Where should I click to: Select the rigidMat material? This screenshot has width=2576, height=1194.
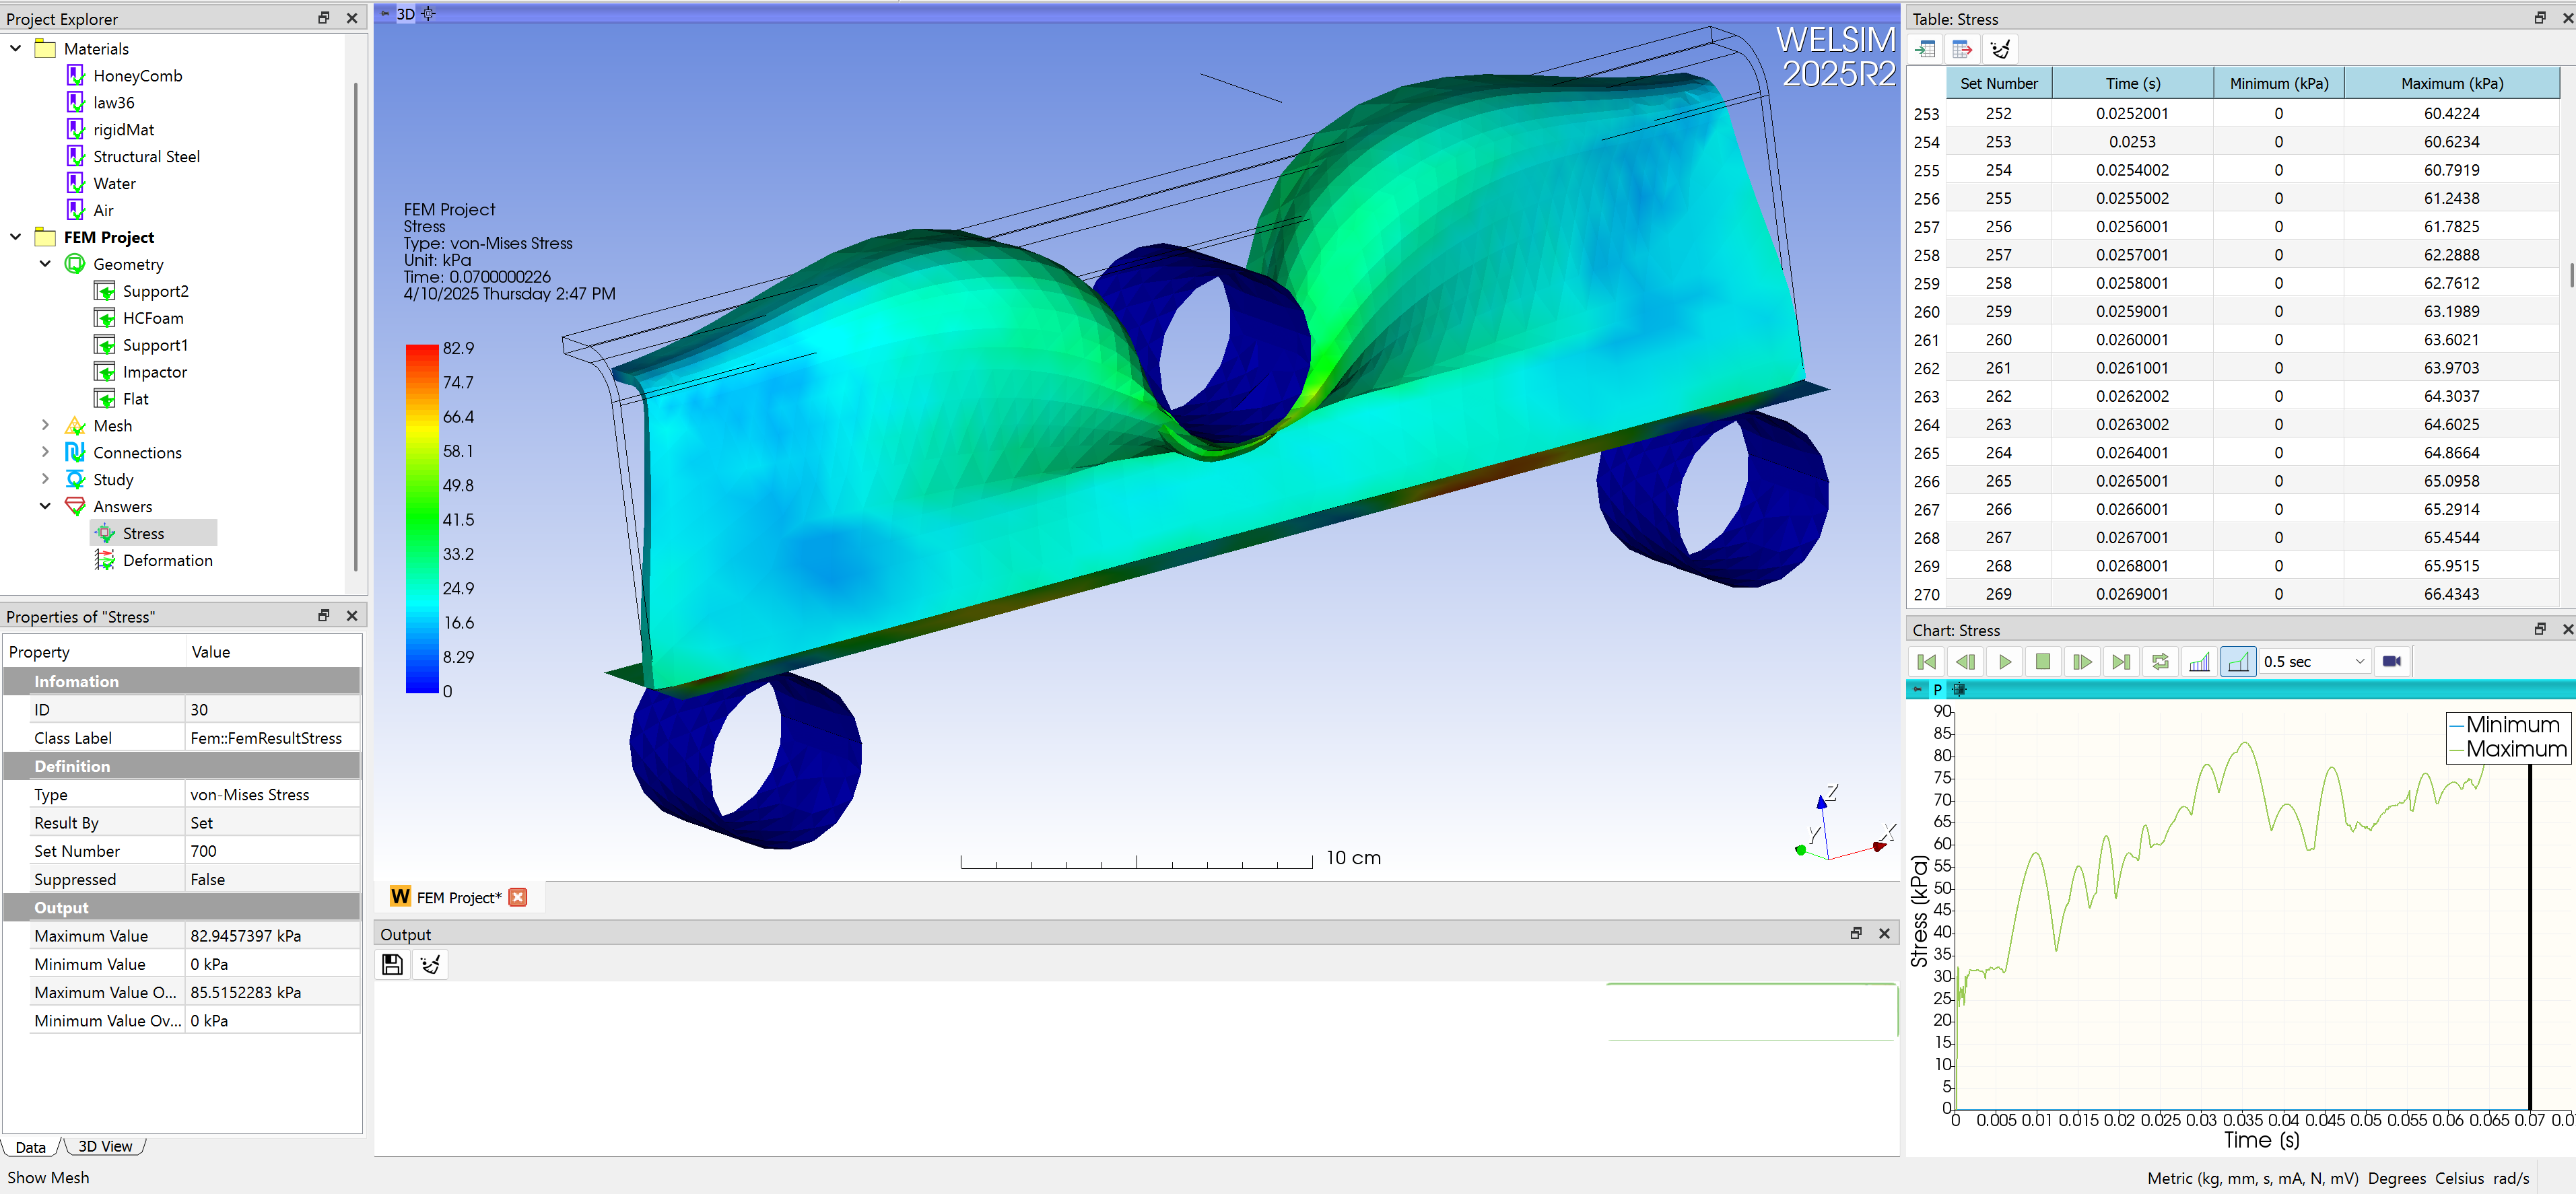(123, 130)
